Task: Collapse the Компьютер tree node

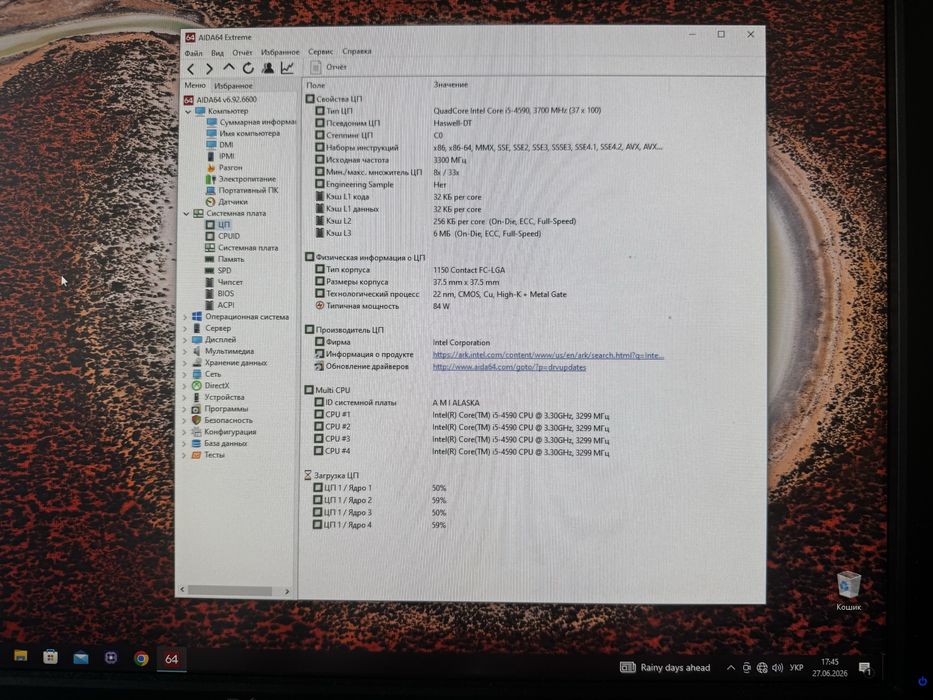Action: click(188, 111)
